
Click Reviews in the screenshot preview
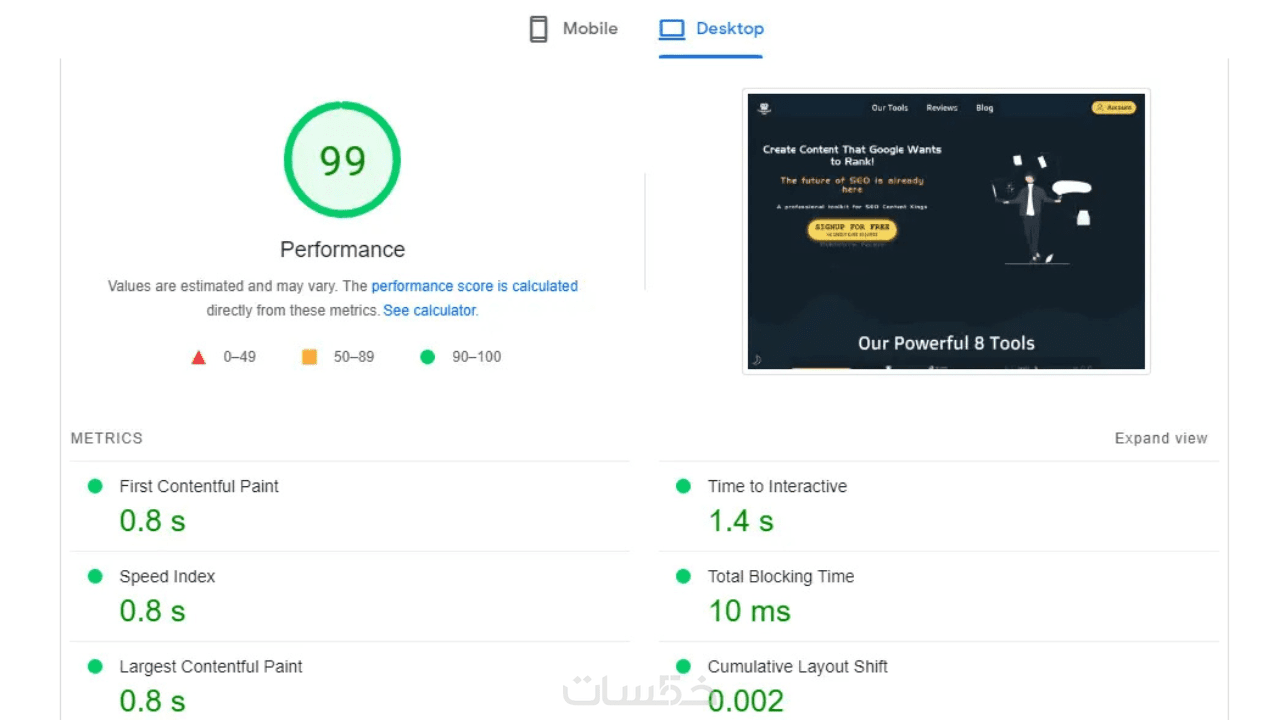coord(942,108)
